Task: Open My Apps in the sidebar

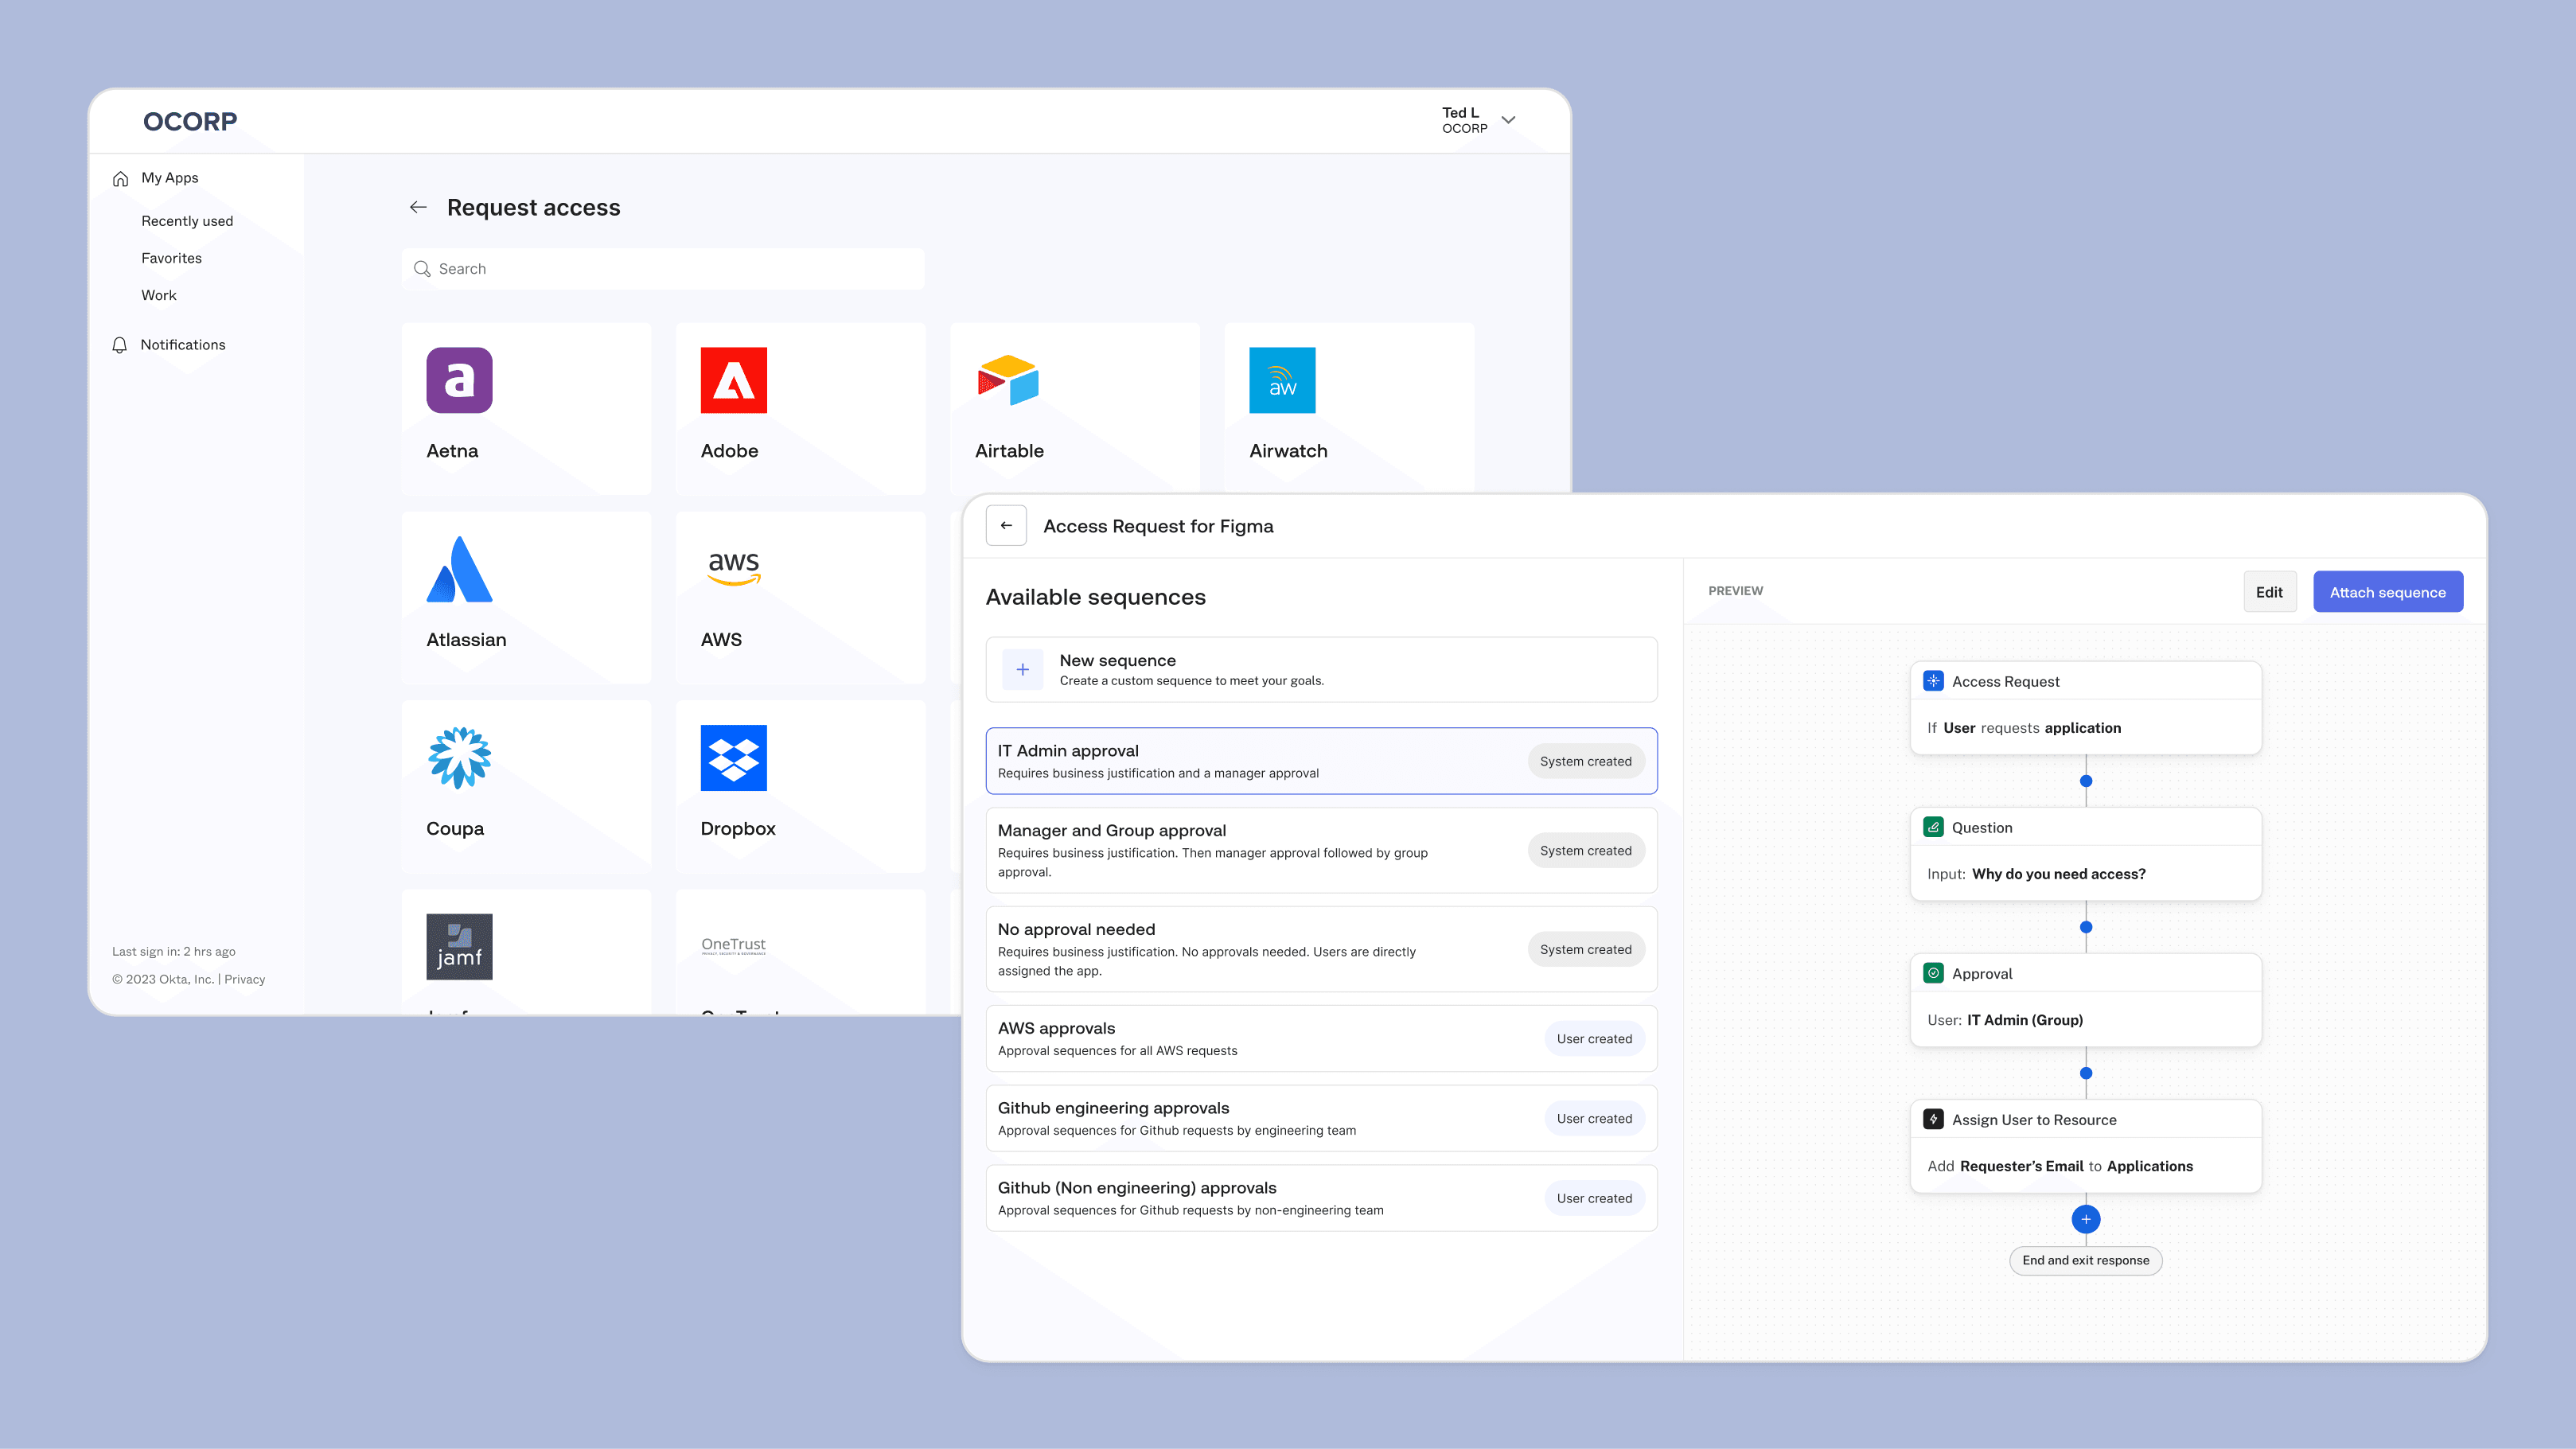Action: [170, 178]
